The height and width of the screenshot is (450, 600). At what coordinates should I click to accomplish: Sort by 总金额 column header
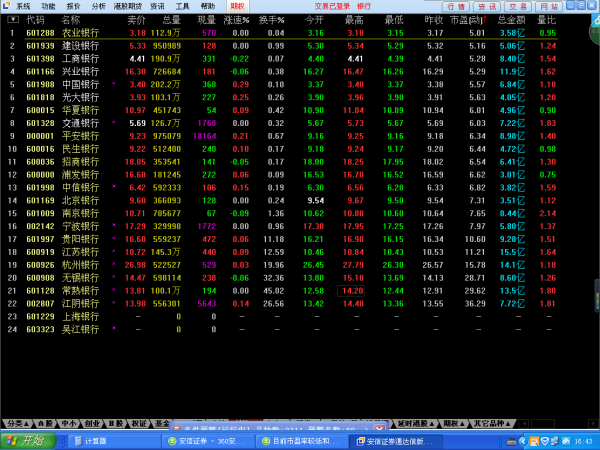(511, 20)
